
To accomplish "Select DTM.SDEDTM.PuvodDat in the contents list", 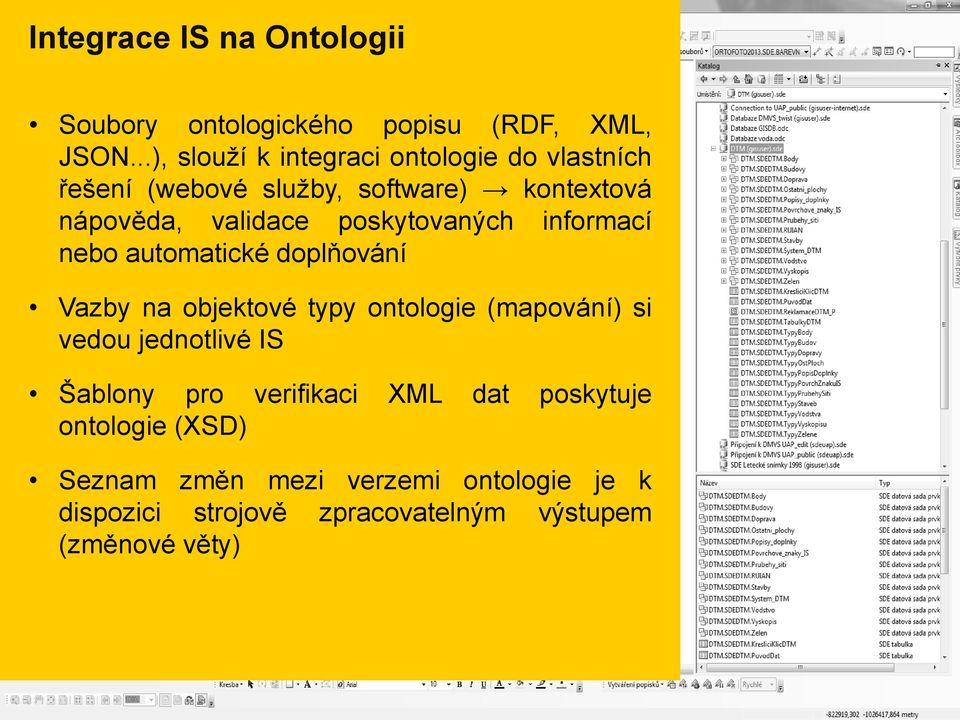I will tap(744, 656).
